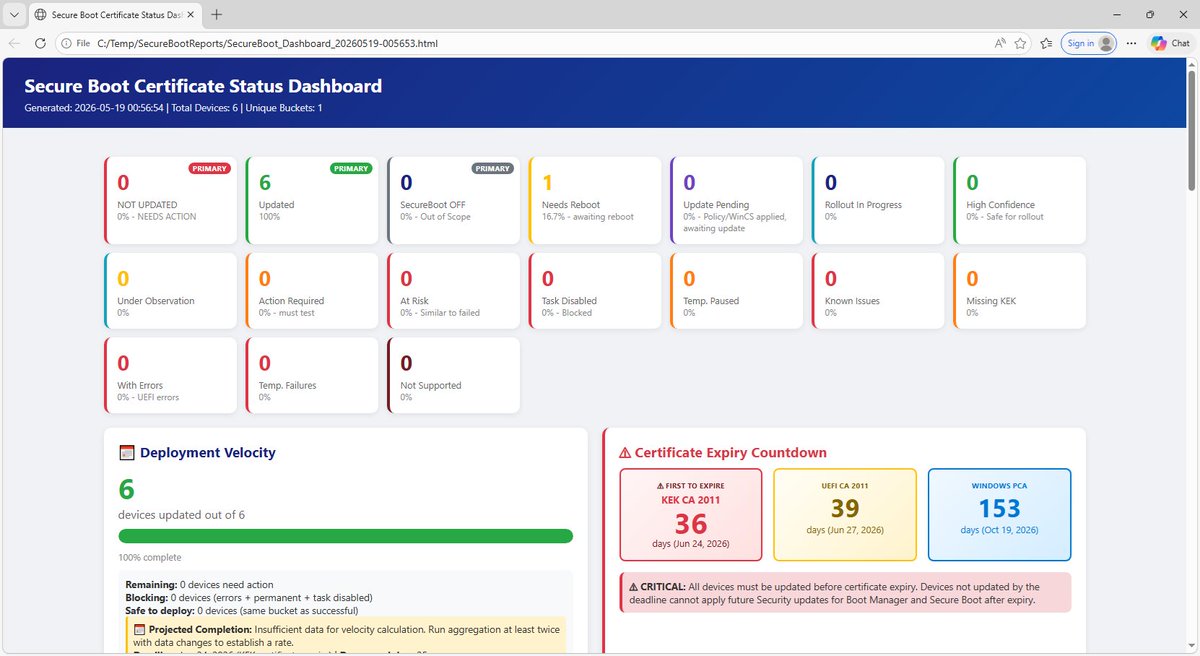Click the Sign in button
This screenshot has height=656, width=1200.
[x=1089, y=43]
